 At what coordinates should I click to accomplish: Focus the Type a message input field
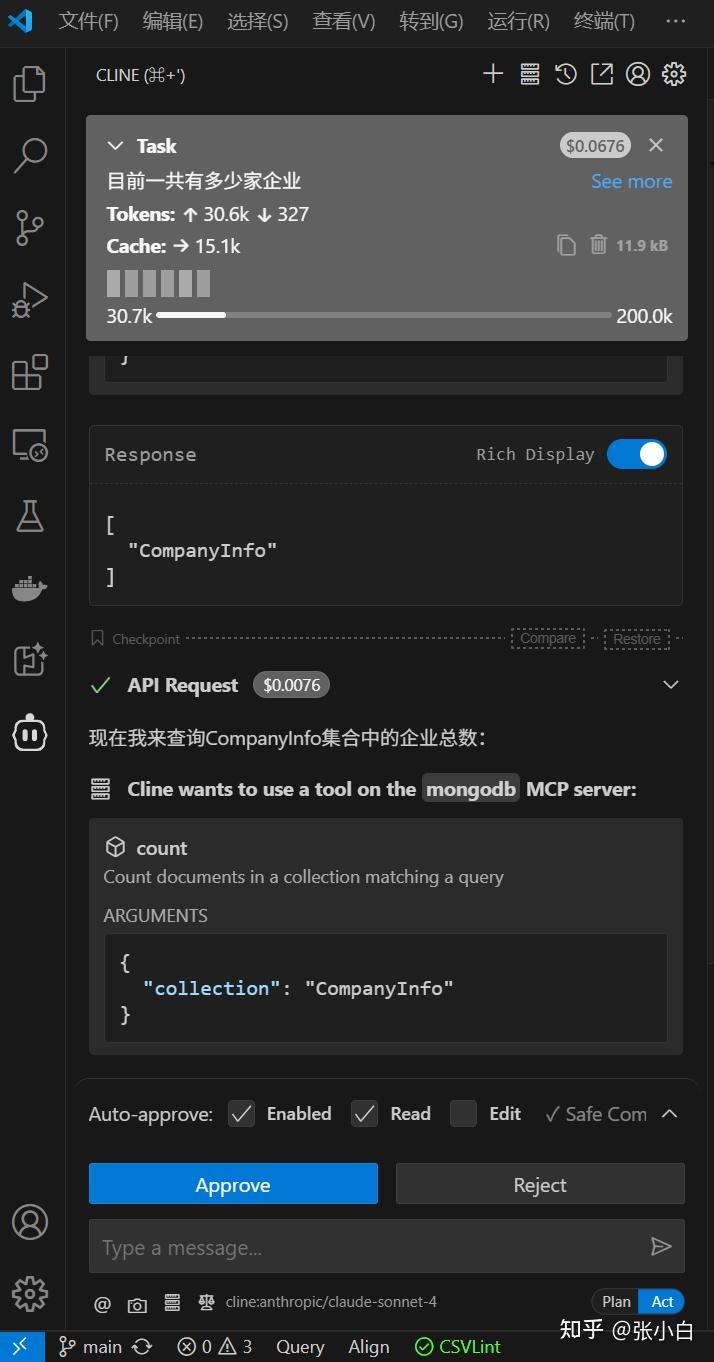click(370, 1247)
